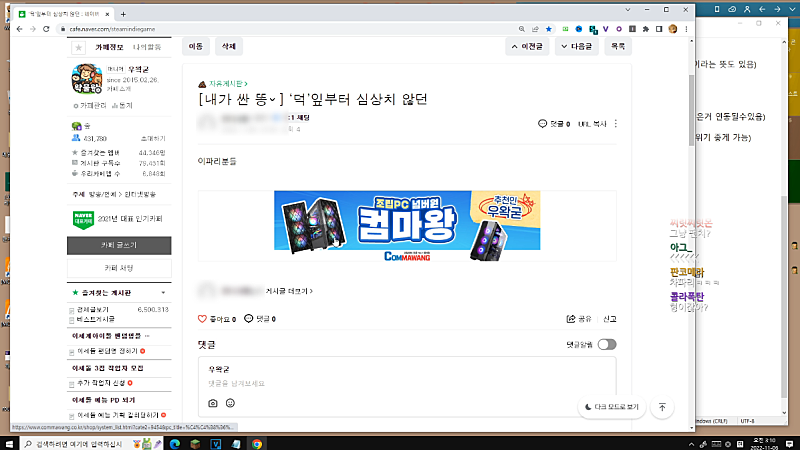800x450 pixels.
Task: Click the post's three-dot more options
Action: coord(616,124)
